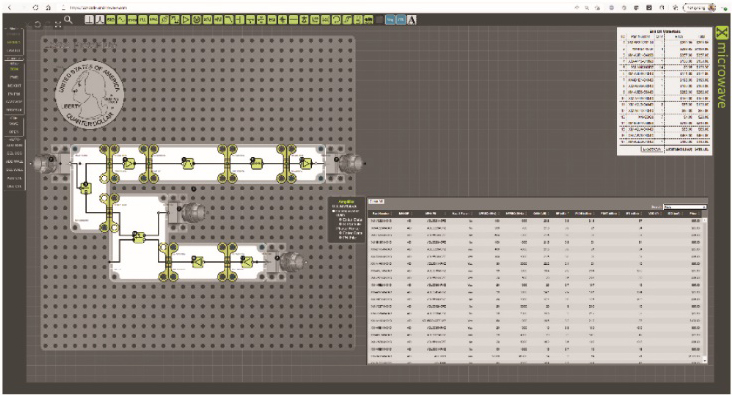Viewport: 732px width, 395px height.
Task: Select the amplifier triangle component icon
Action: pyautogui.click(x=186, y=20)
